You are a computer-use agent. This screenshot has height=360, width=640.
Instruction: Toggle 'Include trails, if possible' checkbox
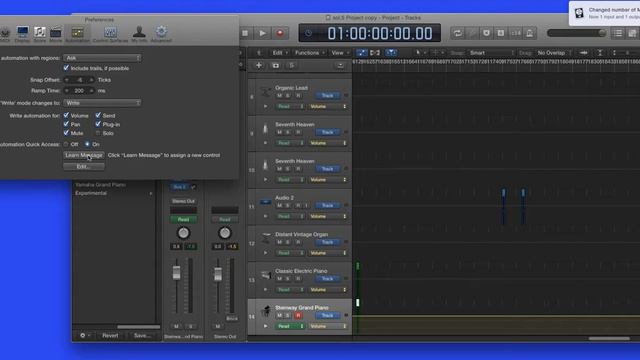coord(66,68)
